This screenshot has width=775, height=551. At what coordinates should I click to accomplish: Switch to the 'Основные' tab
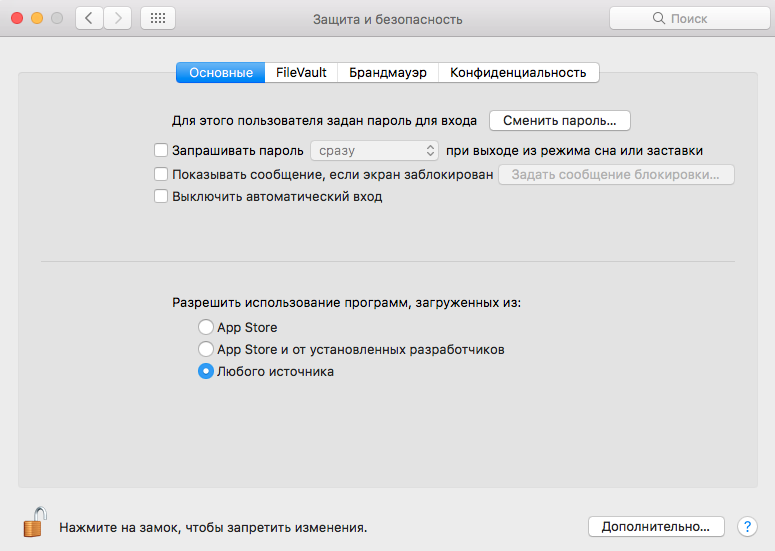tap(220, 73)
